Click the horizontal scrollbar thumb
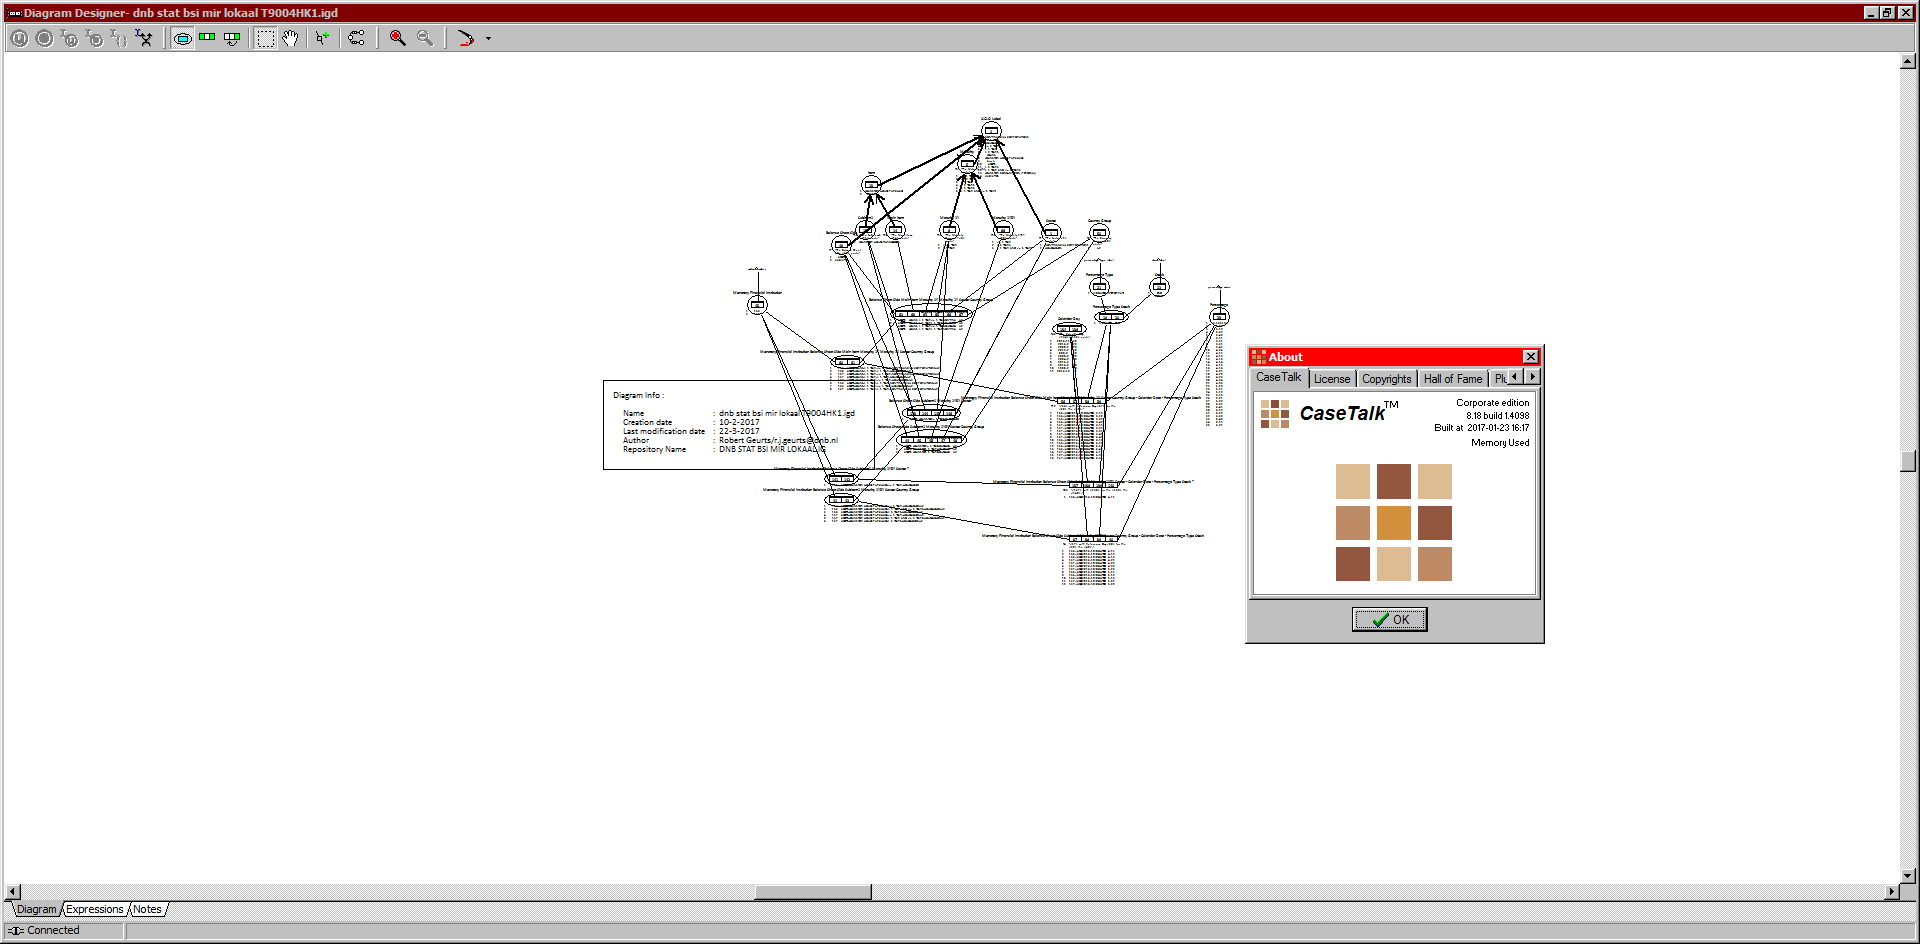This screenshot has height=944, width=1920. coord(812,891)
